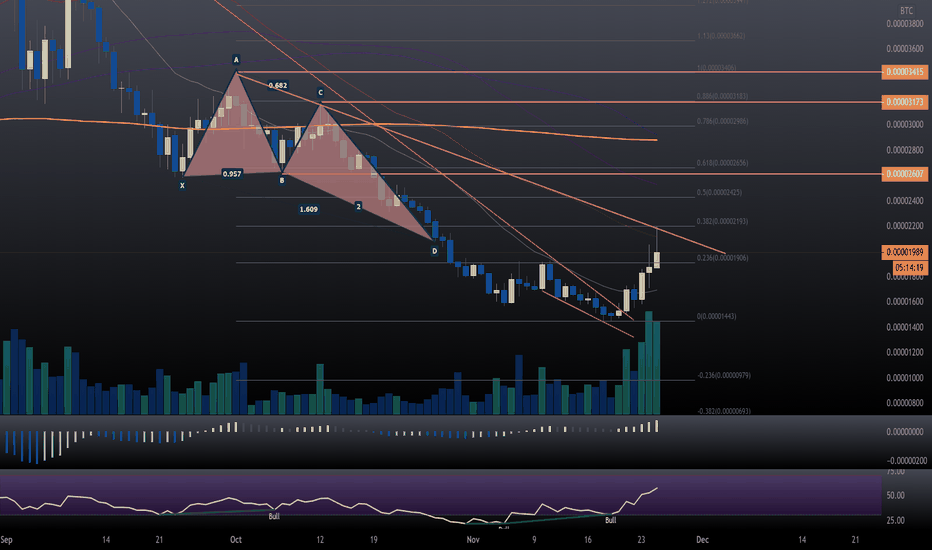Click Fibonacci level 0.786(0.00002986) label

(x=723, y=121)
